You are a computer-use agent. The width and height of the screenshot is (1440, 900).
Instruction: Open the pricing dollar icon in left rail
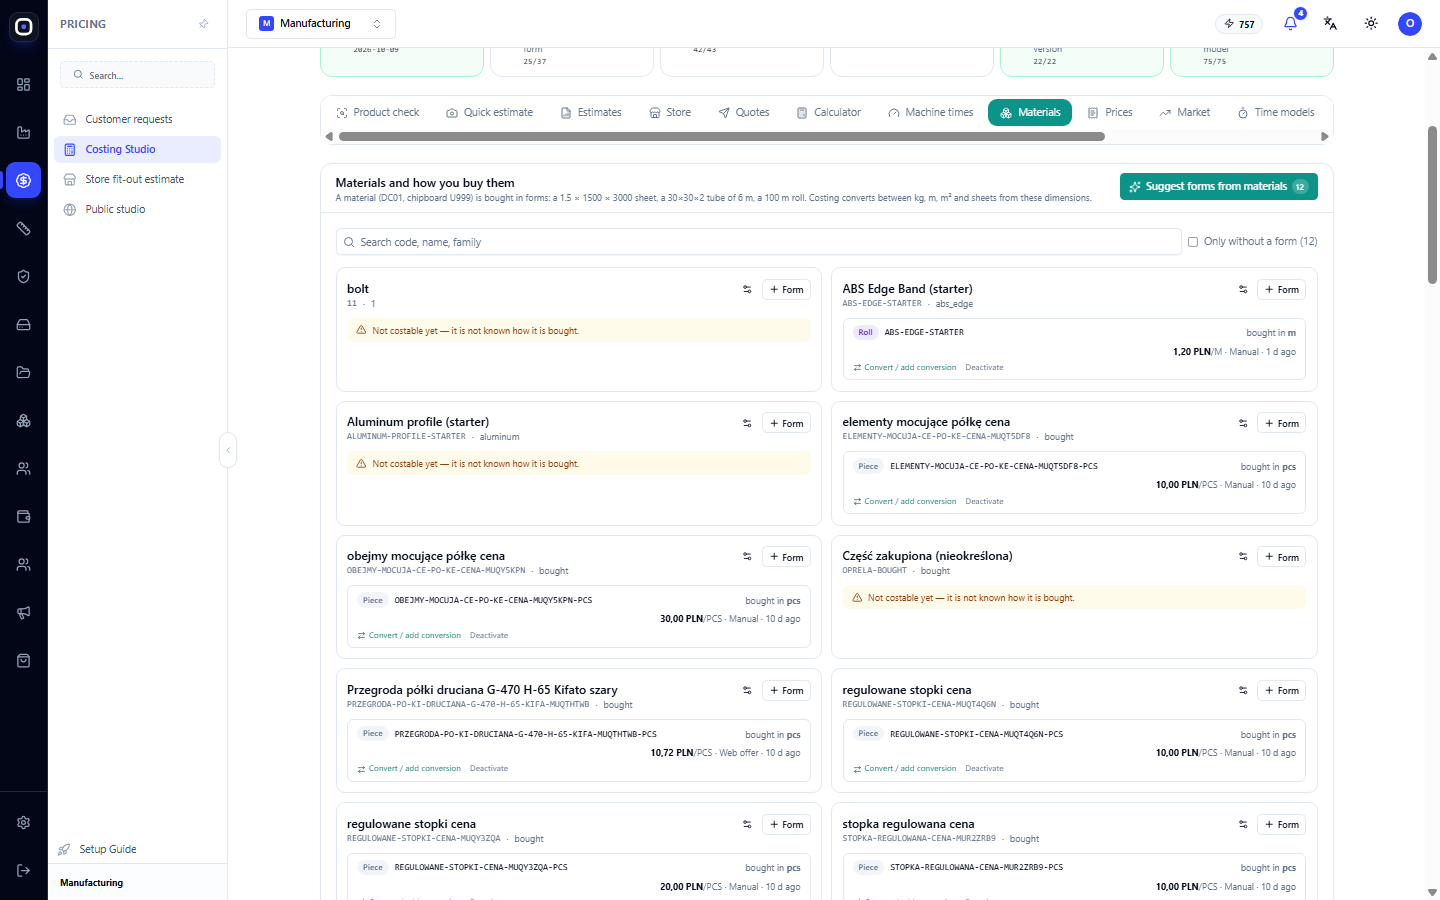24,181
